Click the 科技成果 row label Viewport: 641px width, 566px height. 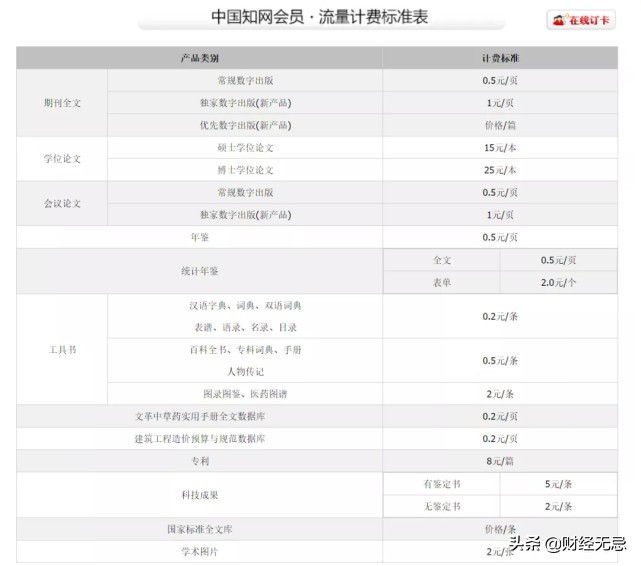click(x=199, y=495)
